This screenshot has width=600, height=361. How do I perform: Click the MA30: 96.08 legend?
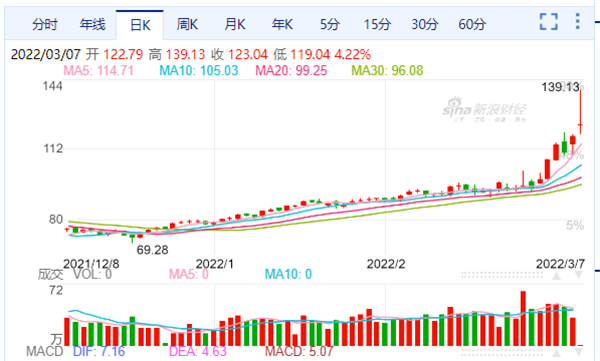tap(387, 71)
